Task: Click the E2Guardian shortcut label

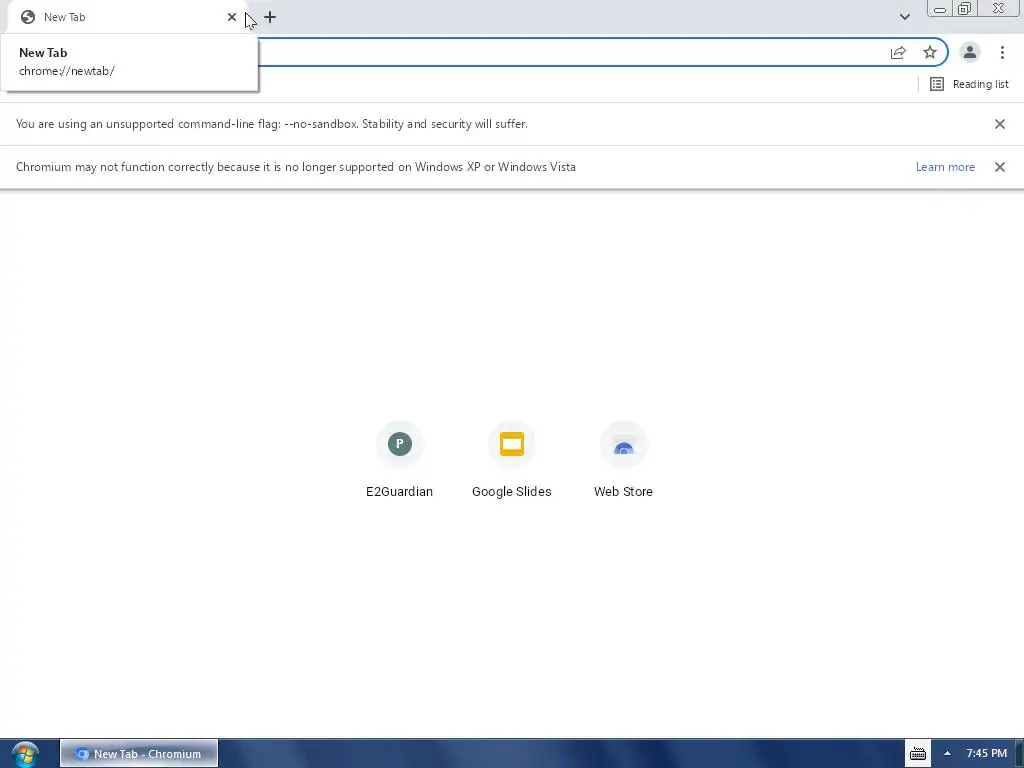Action: point(400,492)
